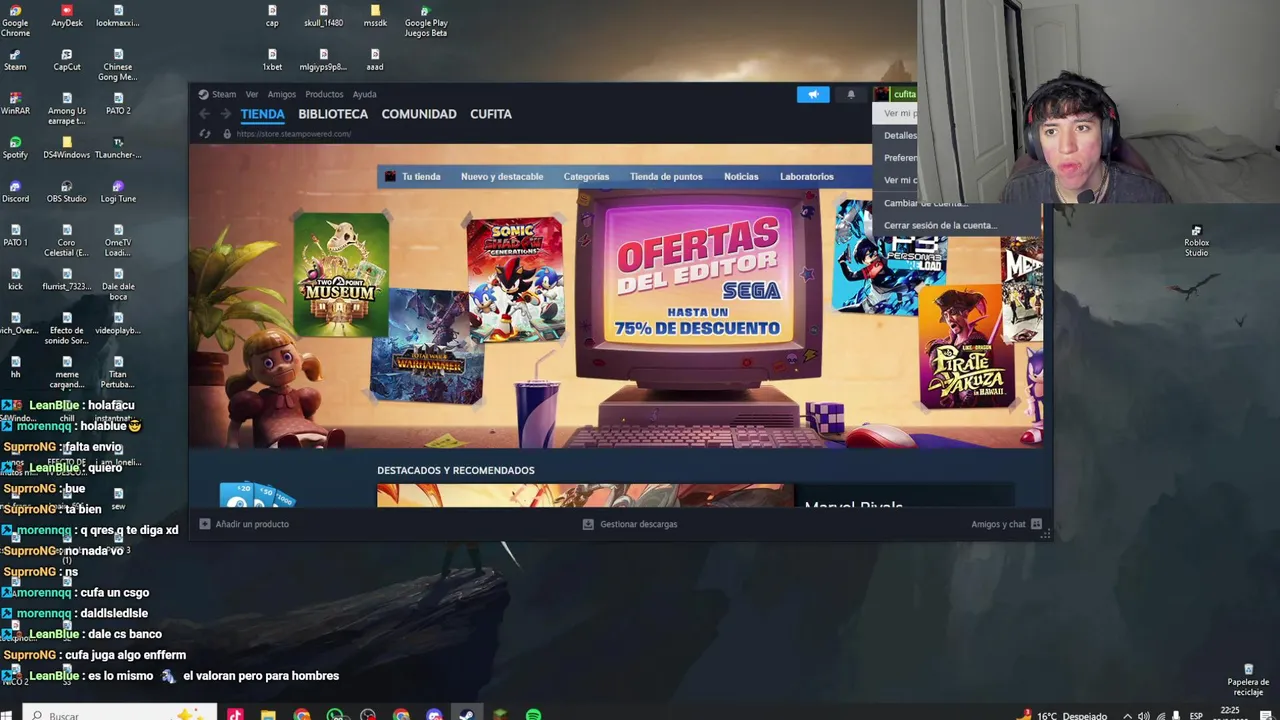
Task: Open Google Chrome desktop shortcut
Action: coord(15,20)
